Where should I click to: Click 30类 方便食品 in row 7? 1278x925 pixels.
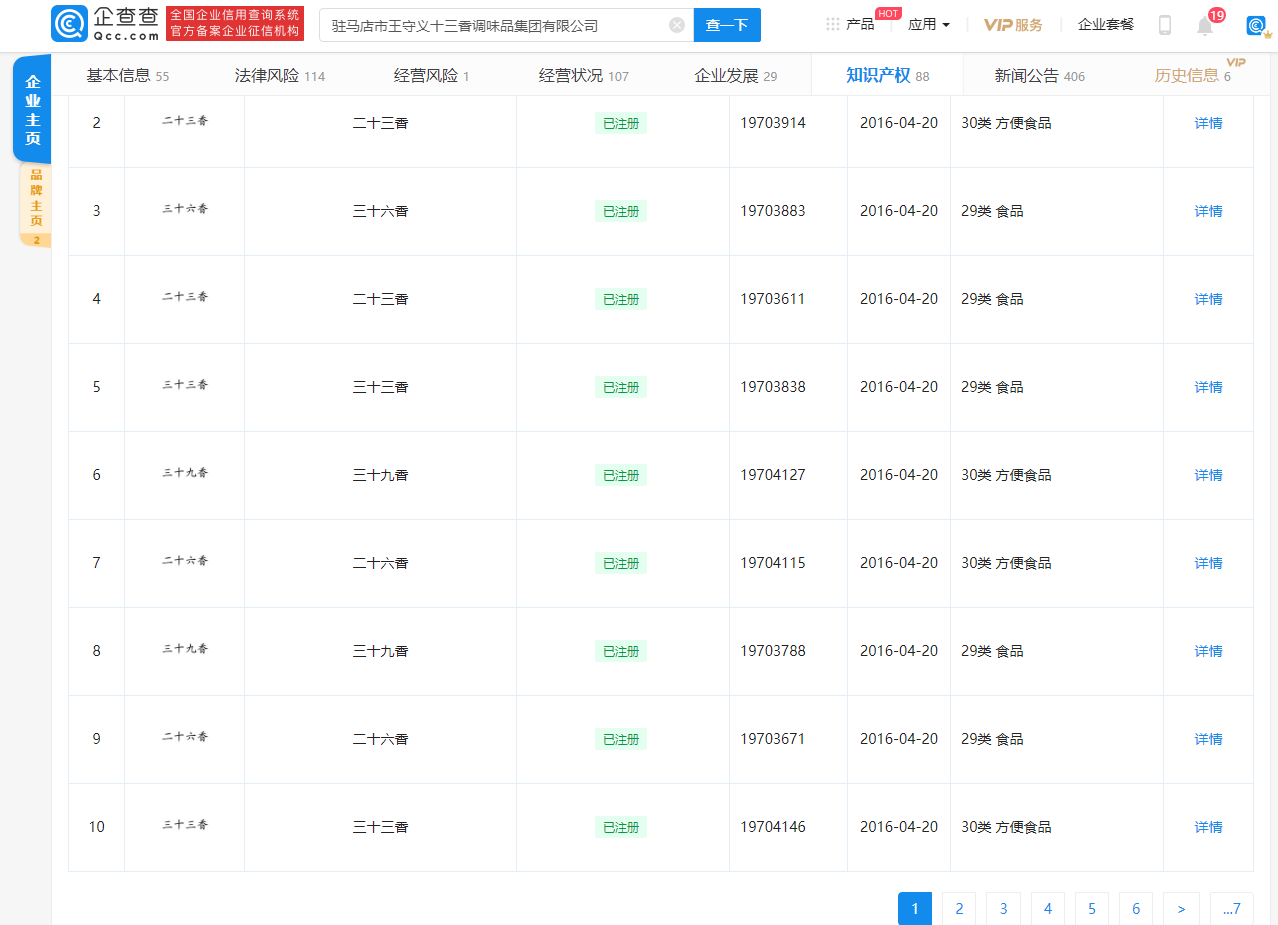point(1006,563)
